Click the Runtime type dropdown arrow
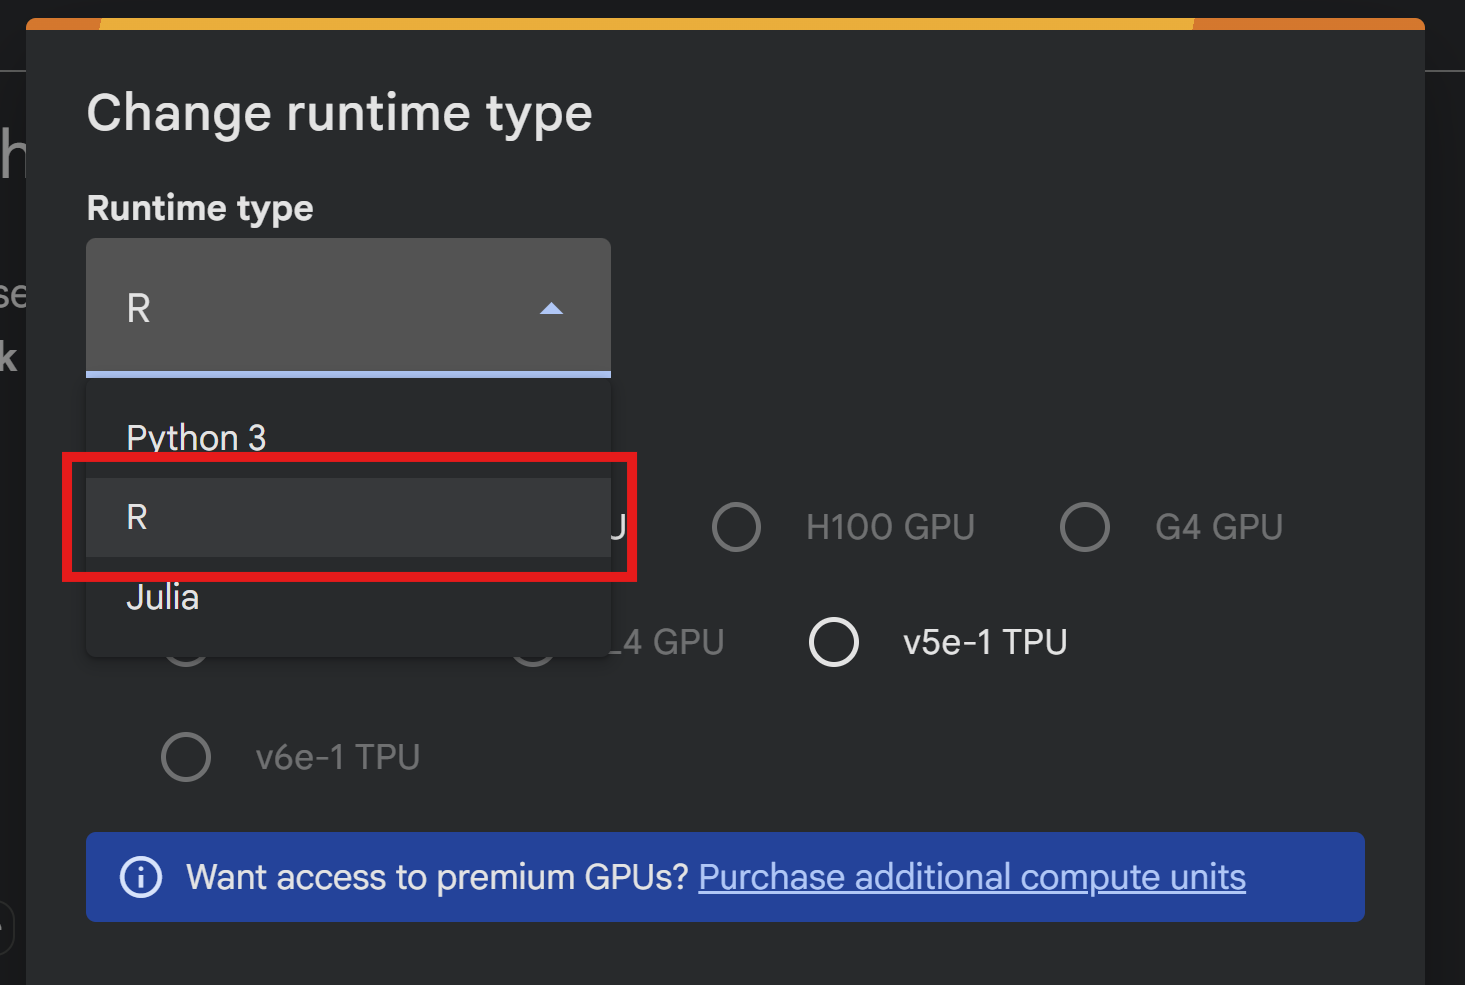 pos(551,309)
